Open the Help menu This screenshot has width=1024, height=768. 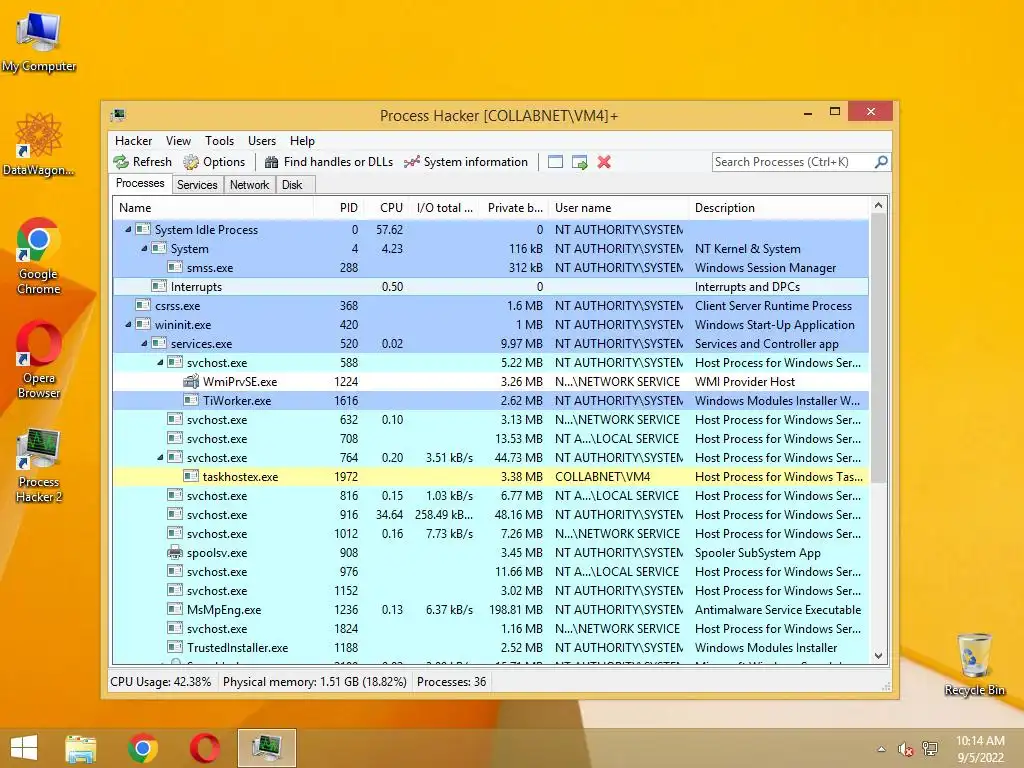[302, 141]
